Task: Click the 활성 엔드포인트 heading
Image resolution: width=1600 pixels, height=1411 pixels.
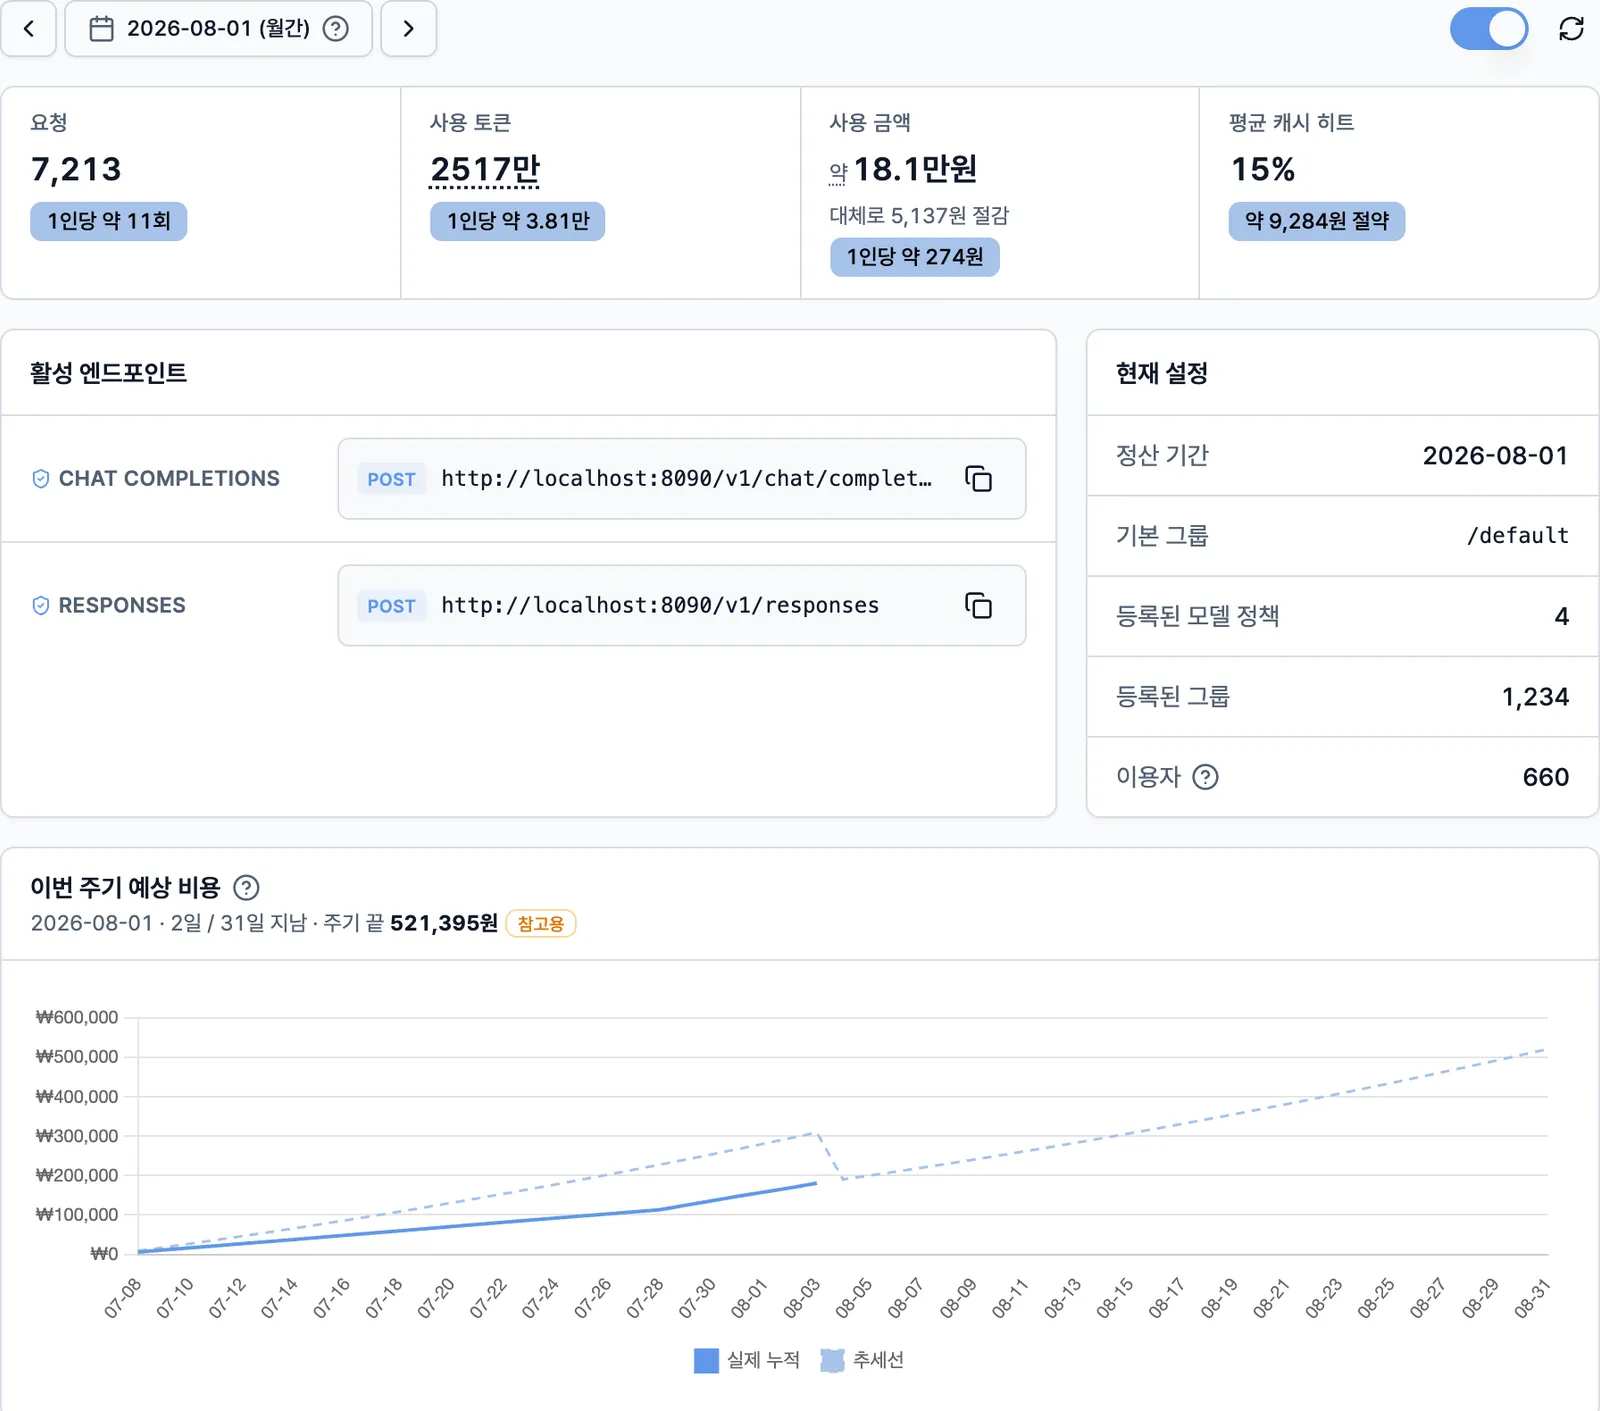Action: coord(108,373)
